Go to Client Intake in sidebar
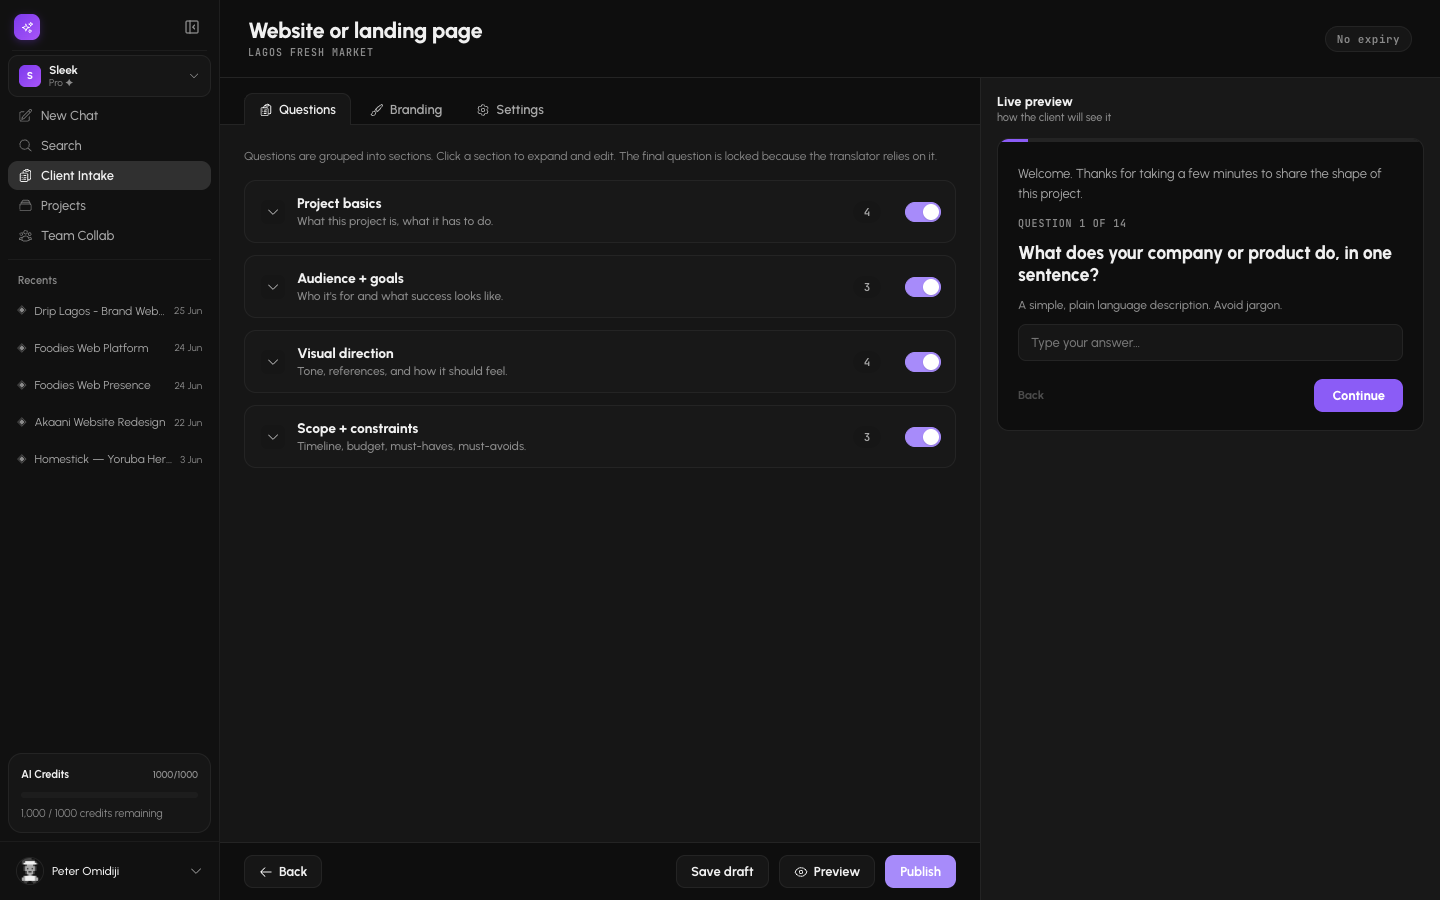This screenshot has height=900, width=1440. pyautogui.click(x=110, y=176)
